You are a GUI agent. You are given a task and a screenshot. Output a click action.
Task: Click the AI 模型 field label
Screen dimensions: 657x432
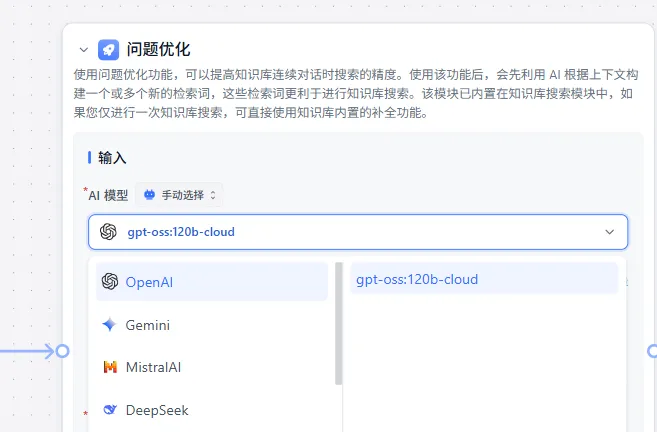point(108,195)
